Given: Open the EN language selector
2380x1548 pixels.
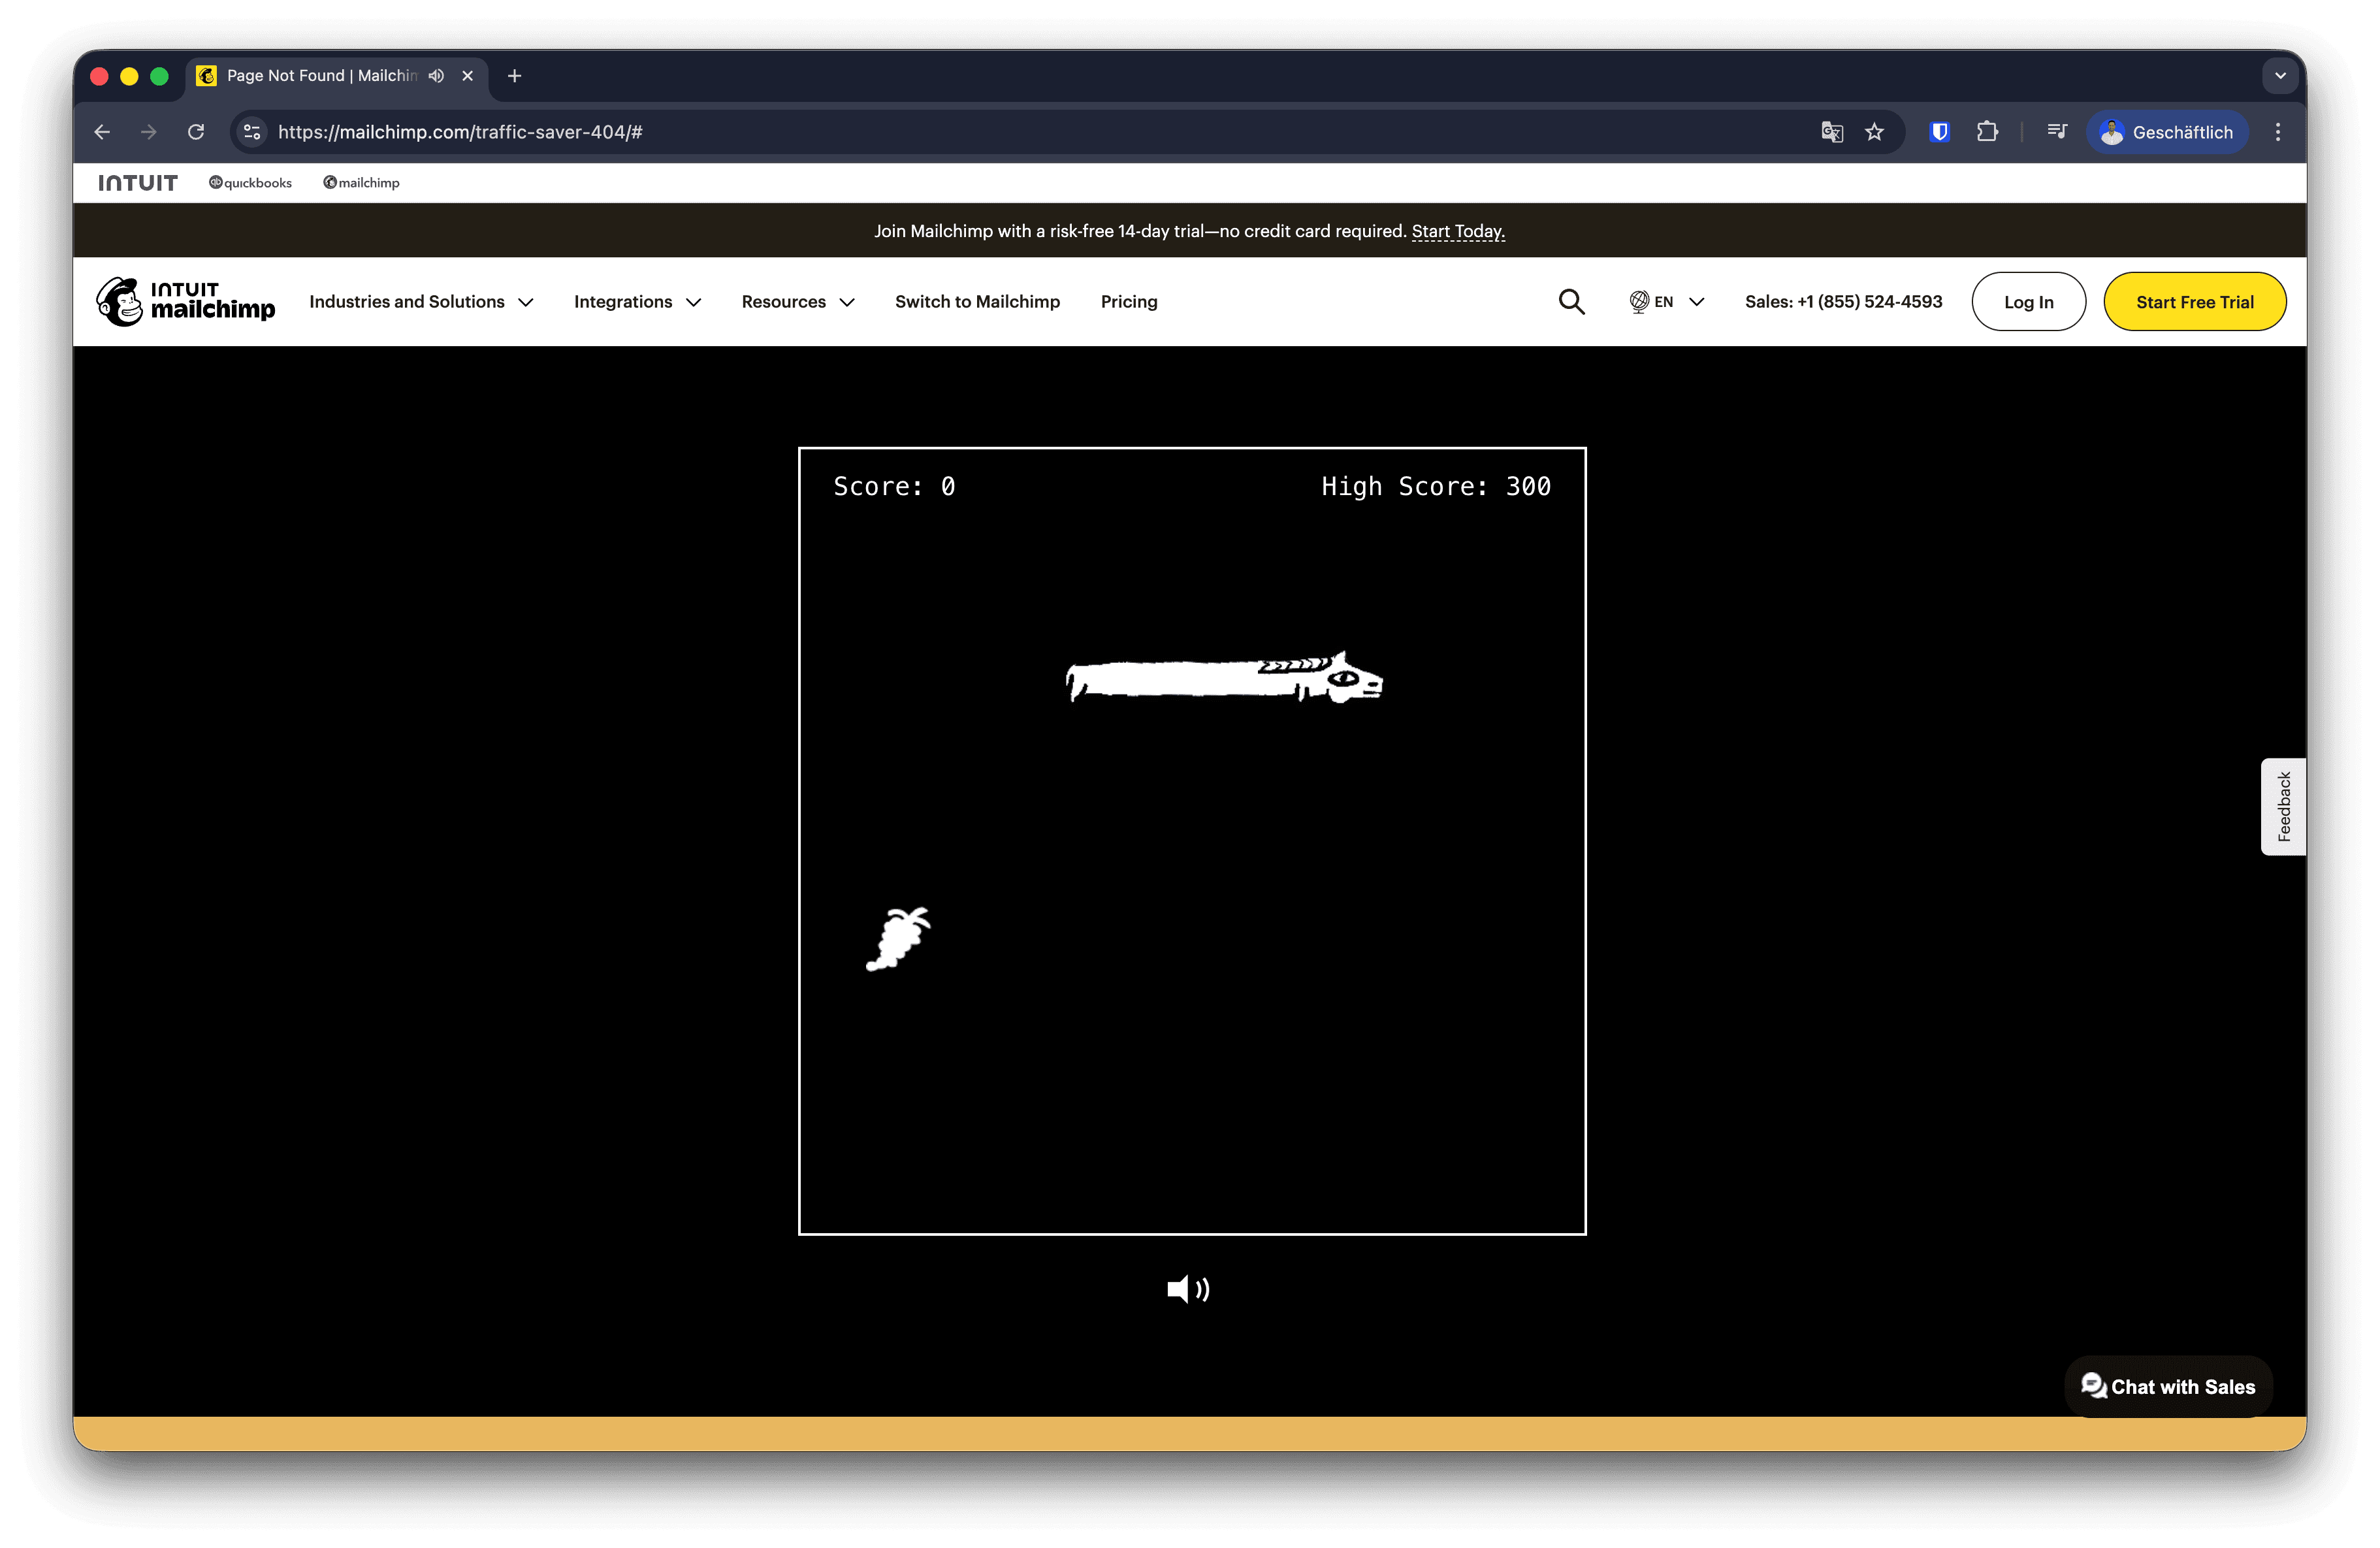Looking at the screenshot, I should coord(1666,302).
